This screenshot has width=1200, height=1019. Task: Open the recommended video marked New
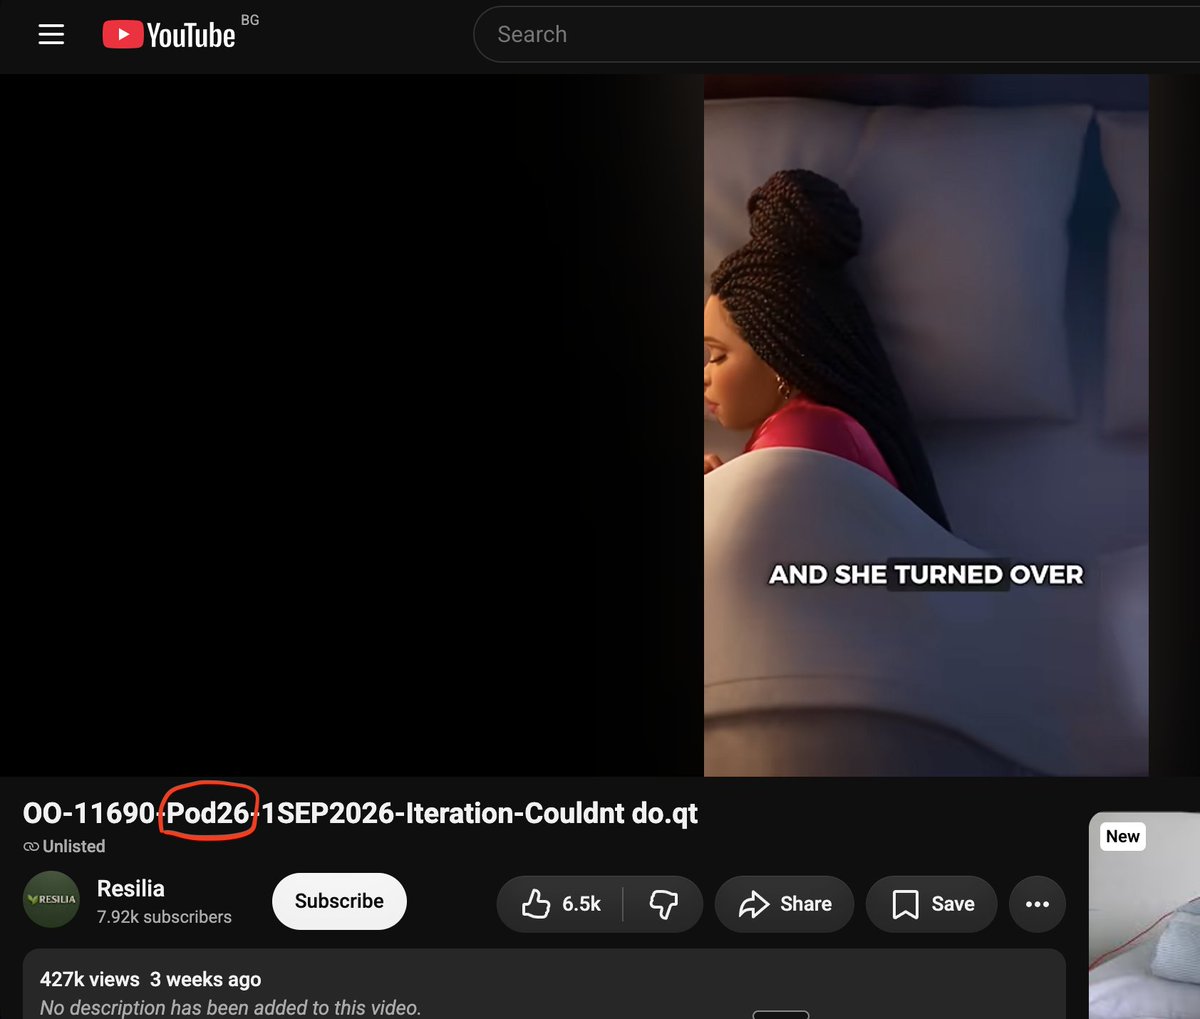tap(1144, 915)
